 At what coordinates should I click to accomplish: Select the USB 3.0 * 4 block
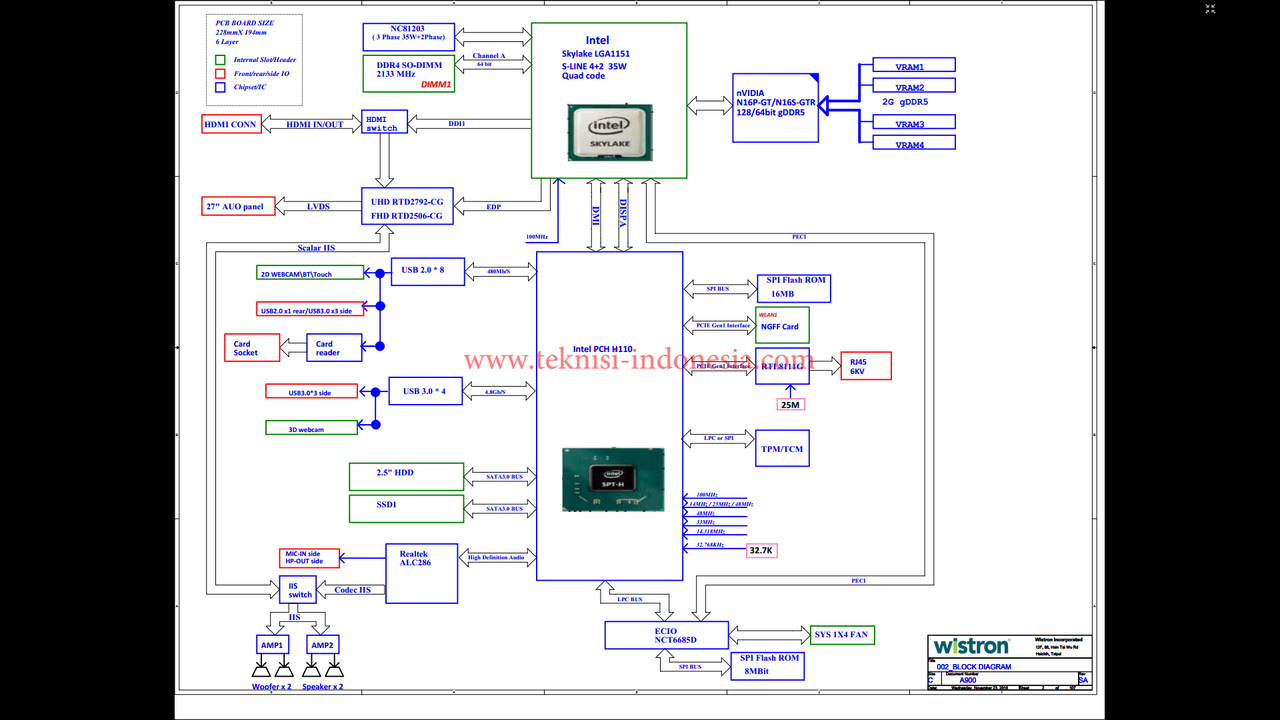click(x=425, y=391)
